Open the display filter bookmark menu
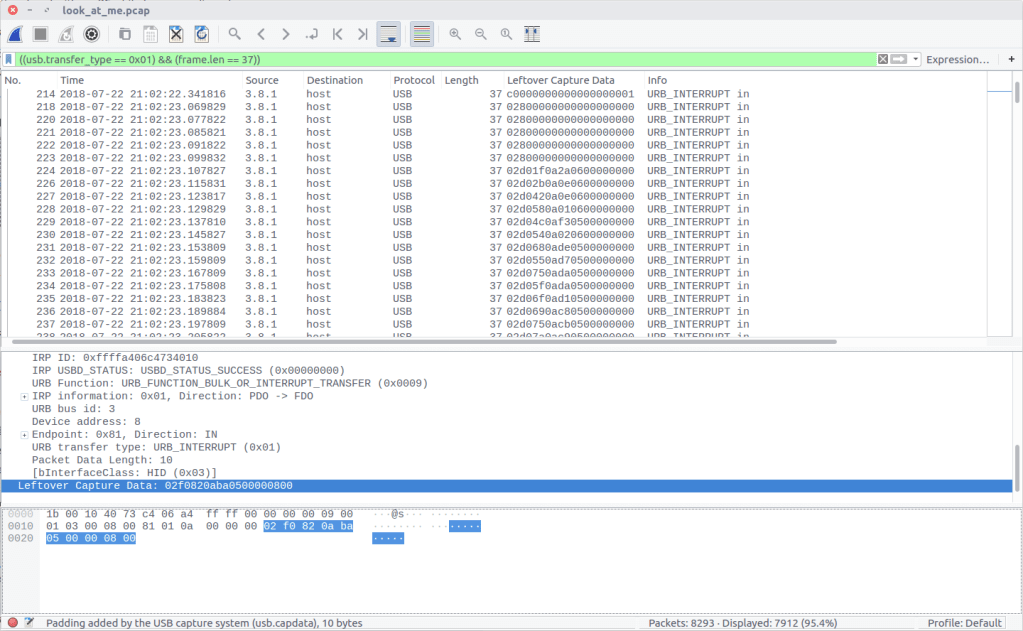Viewport: 1023px width, 631px height. 9,60
